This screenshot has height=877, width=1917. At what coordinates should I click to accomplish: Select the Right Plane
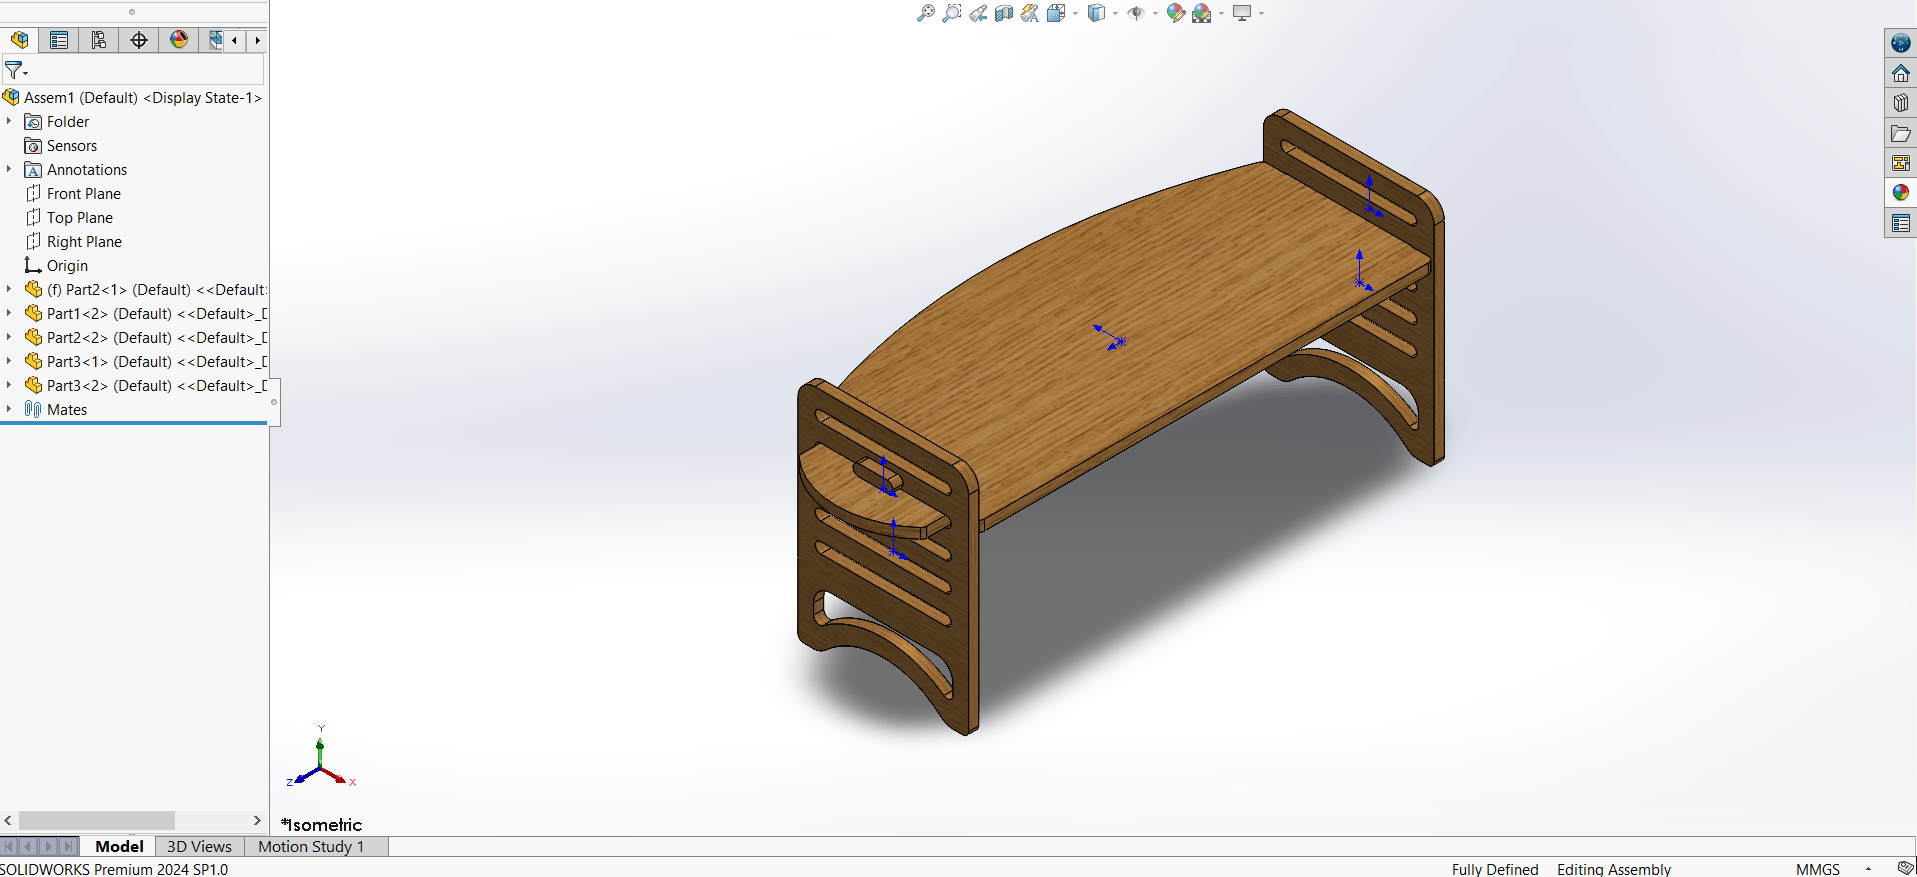coord(74,242)
